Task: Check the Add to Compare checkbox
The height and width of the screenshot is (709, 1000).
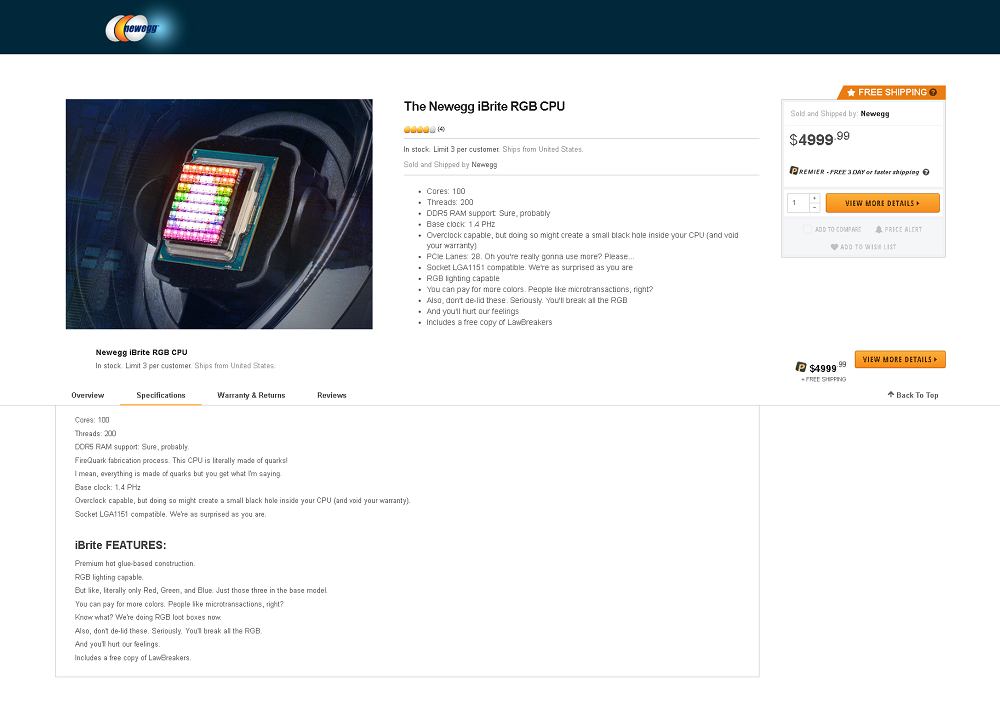Action: click(807, 230)
